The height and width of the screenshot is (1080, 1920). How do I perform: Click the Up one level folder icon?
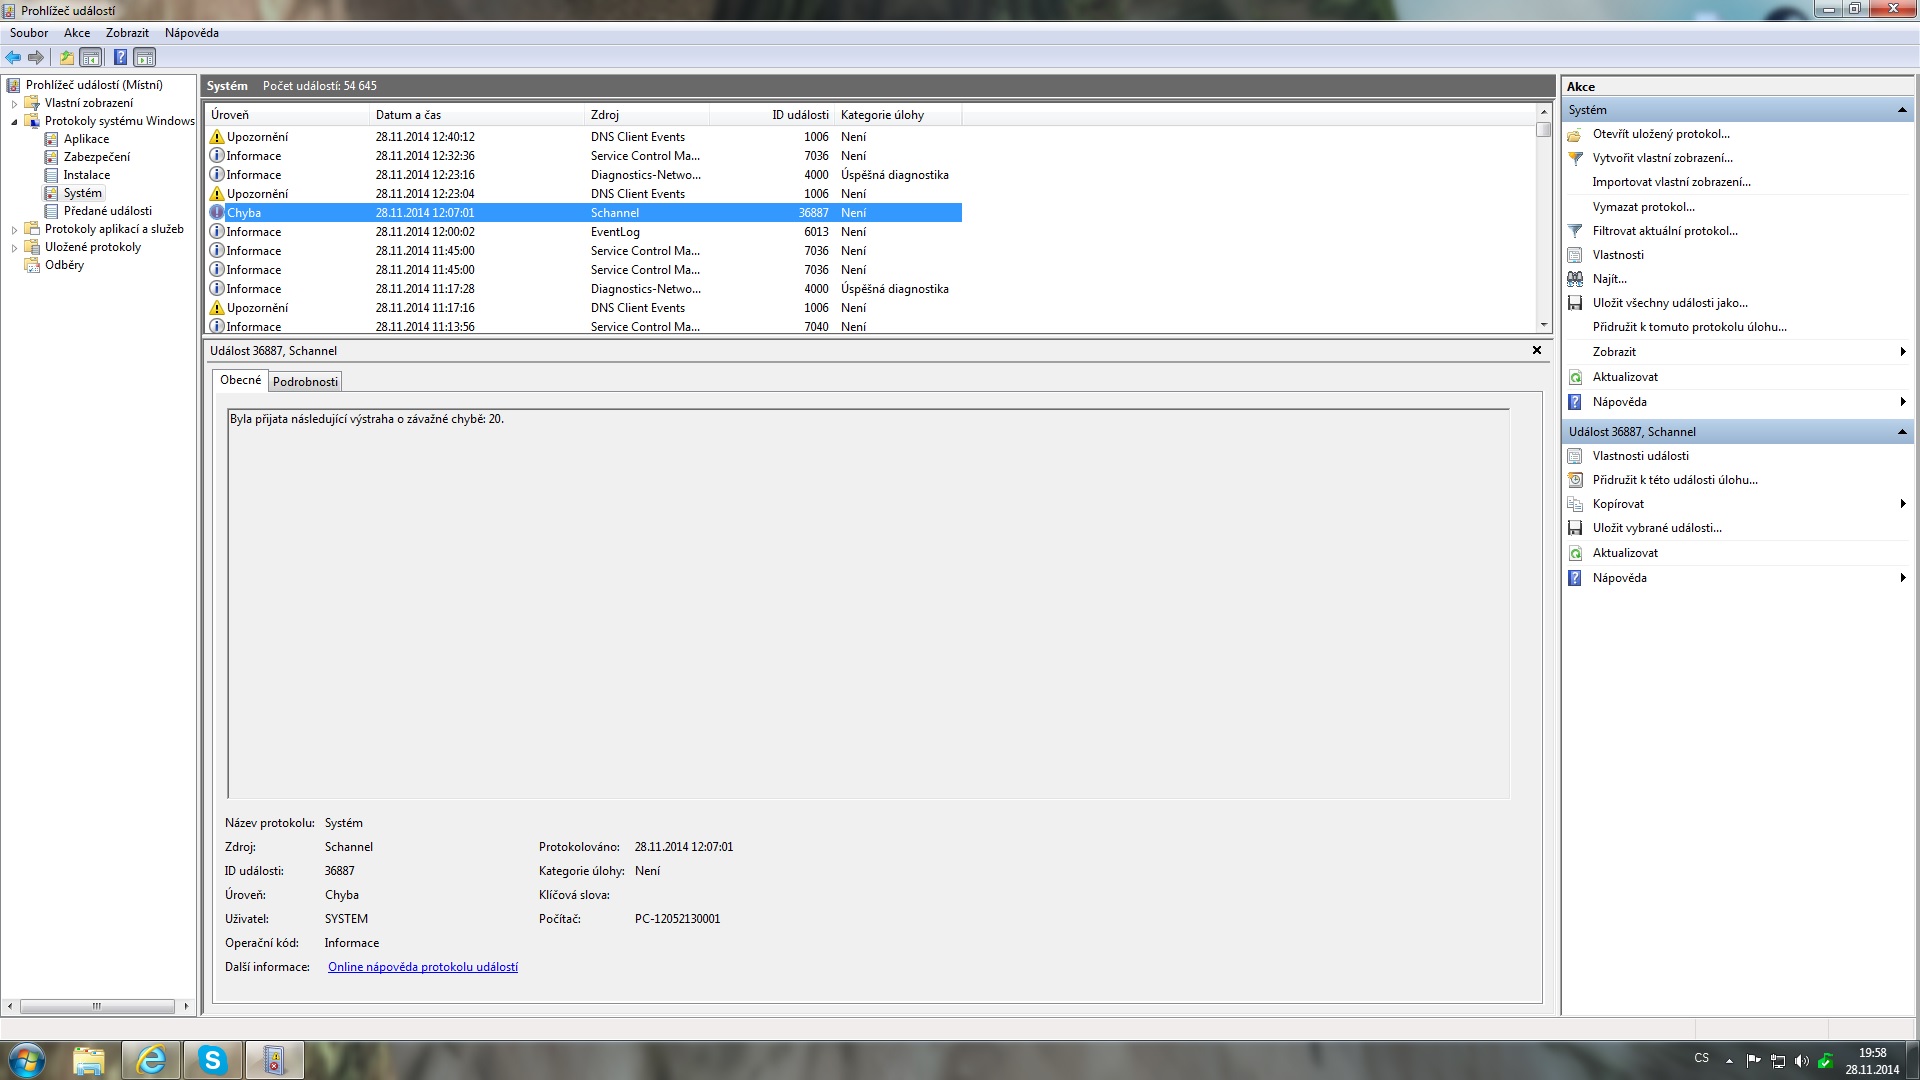[x=66, y=57]
